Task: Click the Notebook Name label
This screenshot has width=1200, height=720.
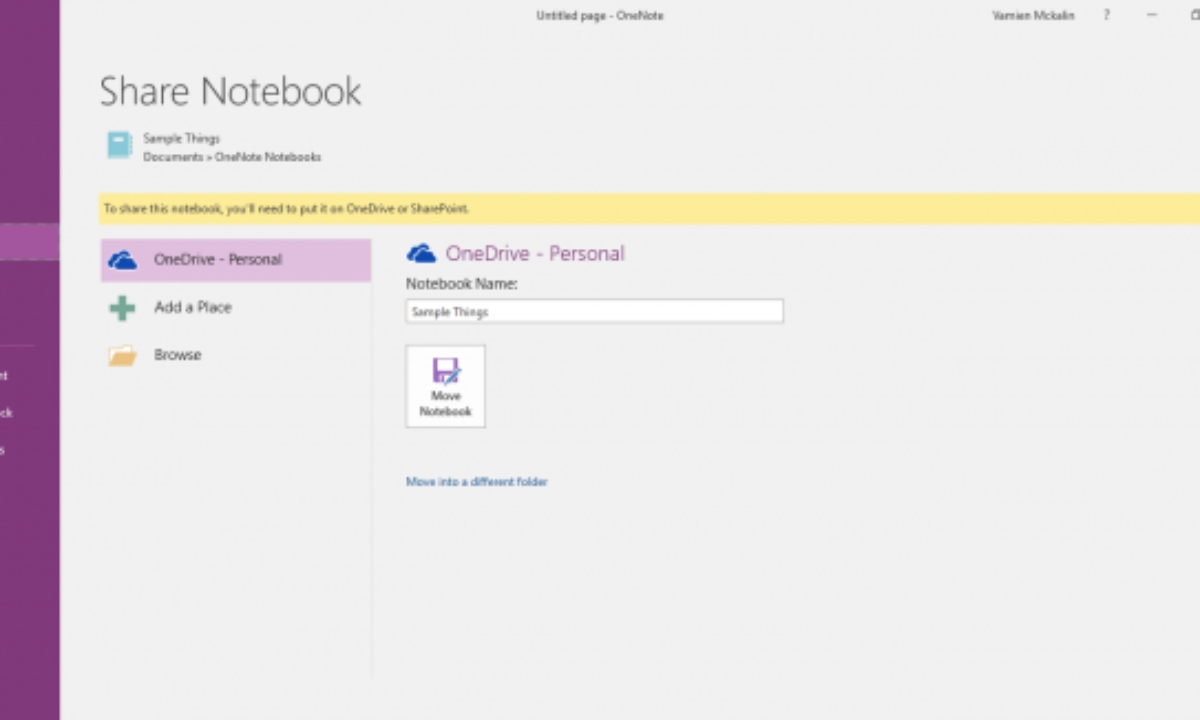Action: coord(462,284)
